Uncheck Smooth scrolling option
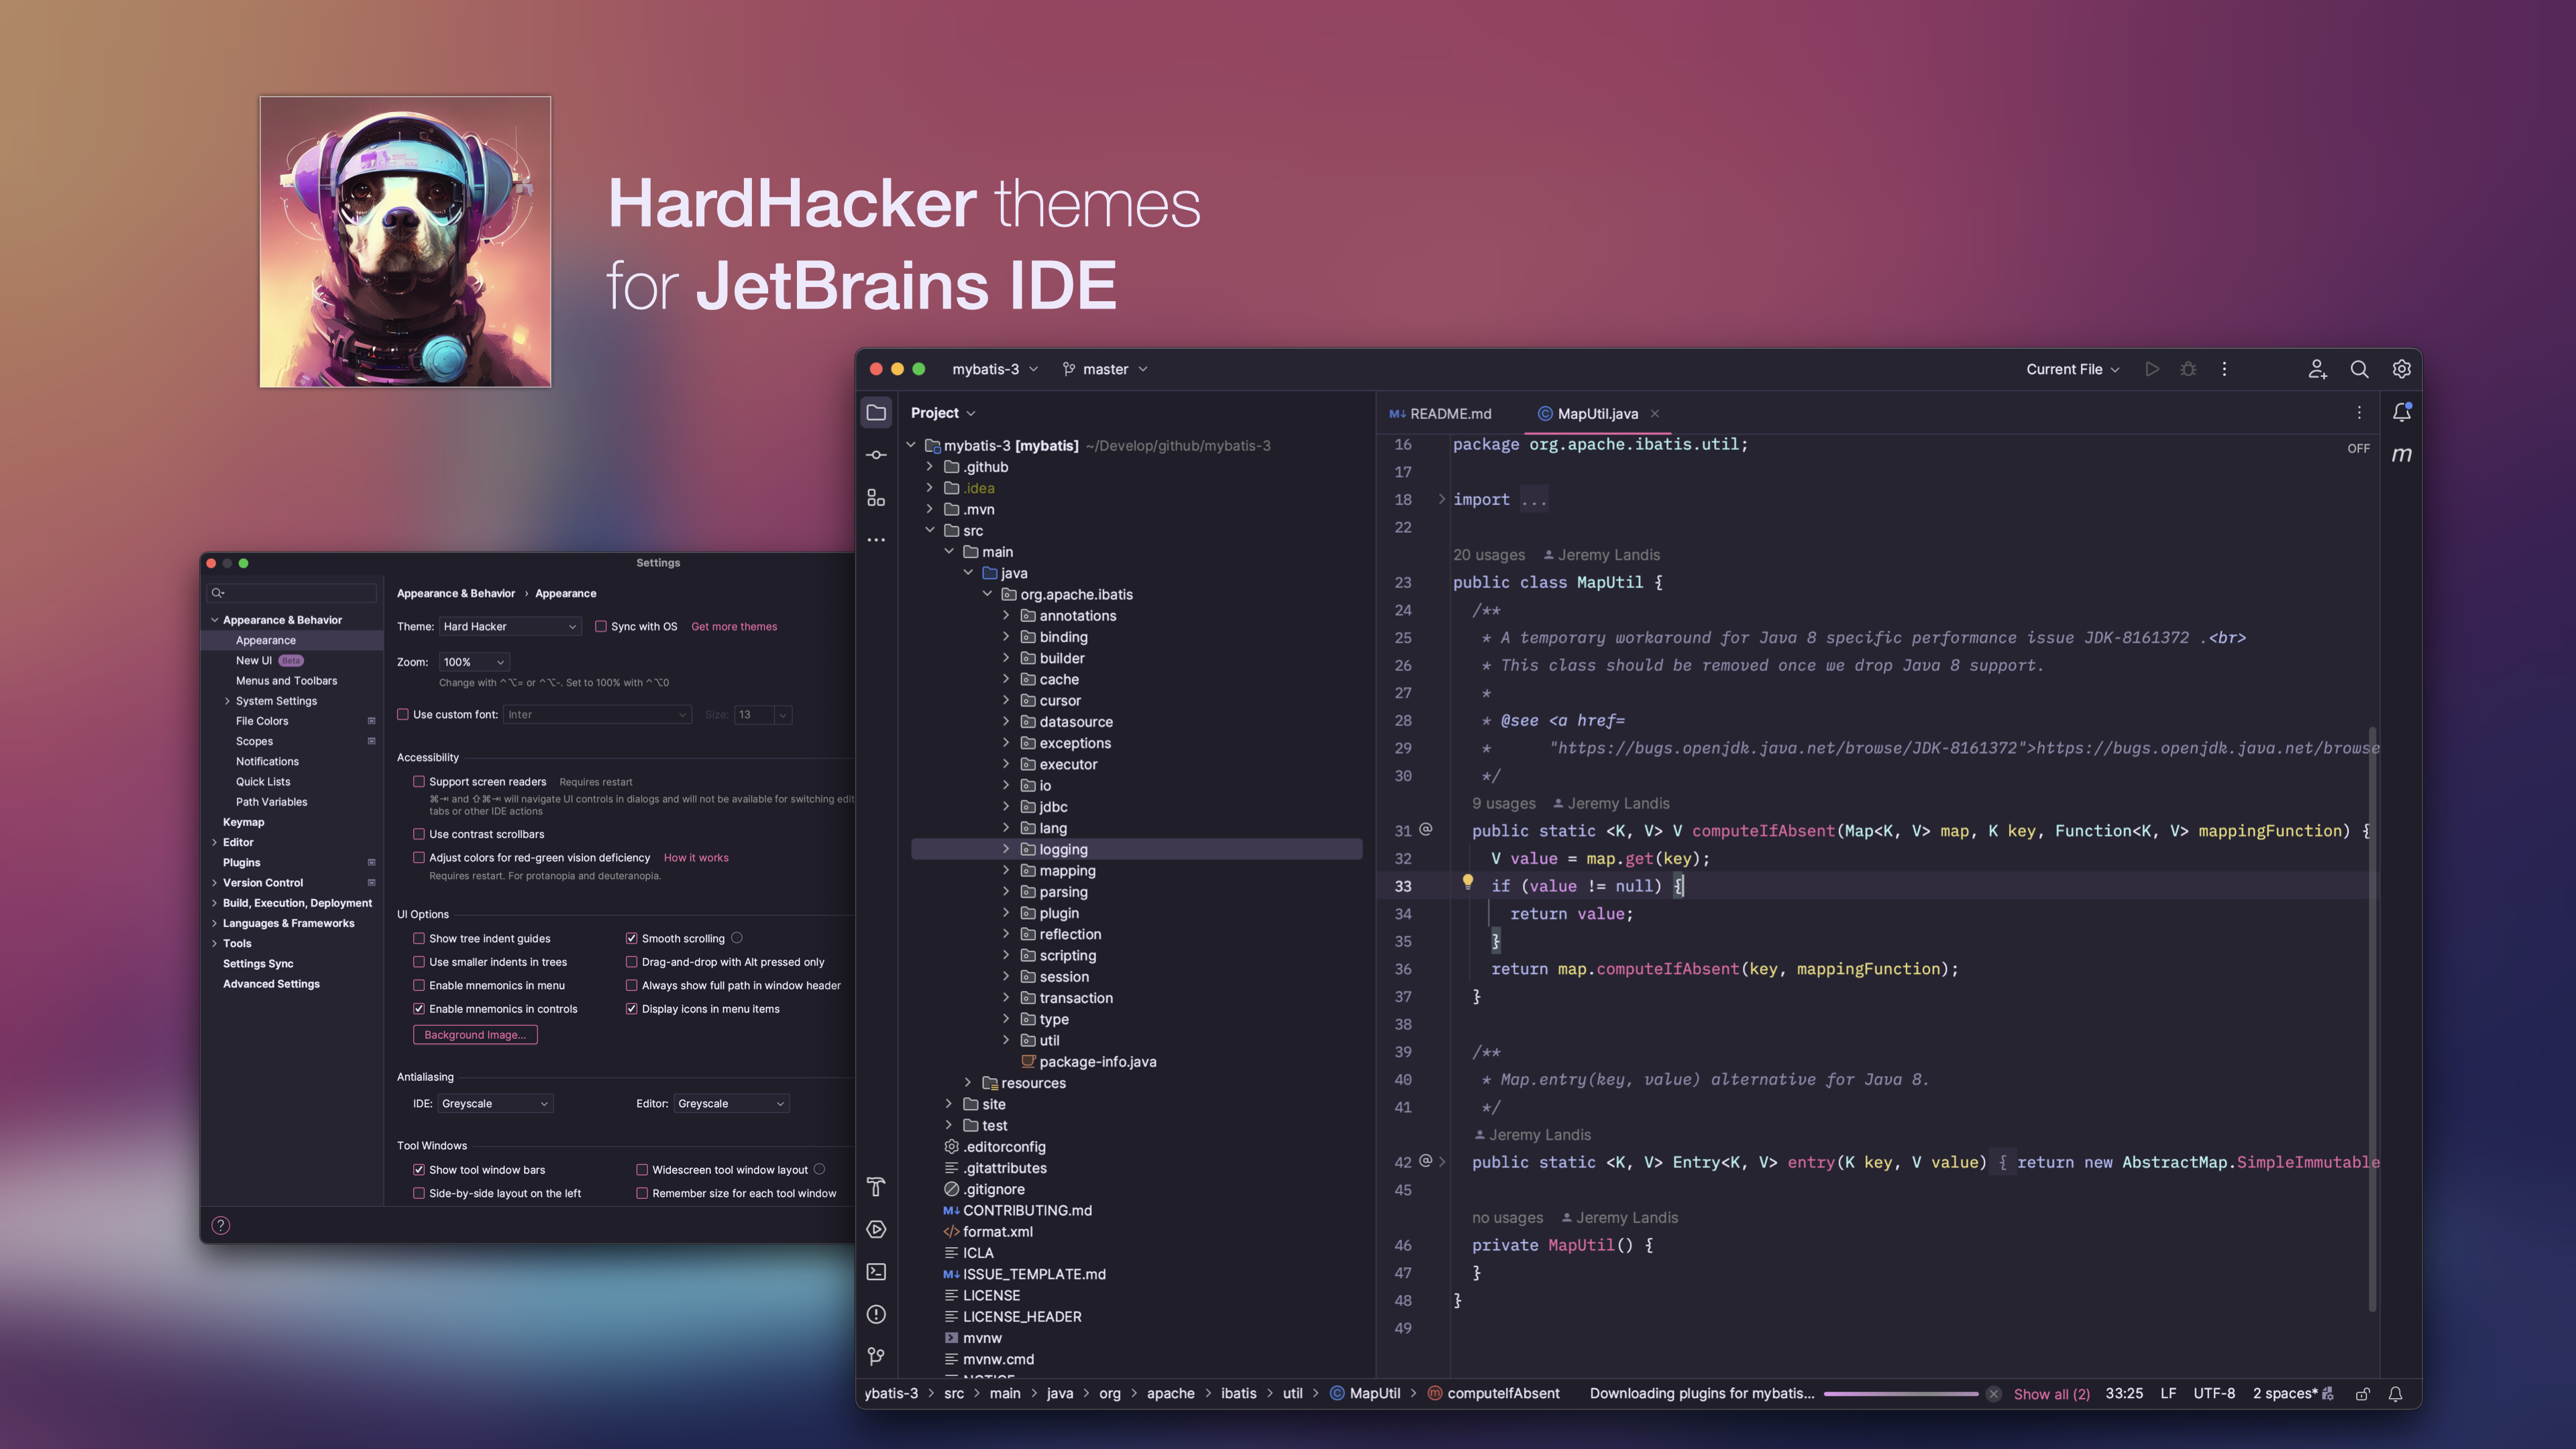Screen dimensions: 2576x1449 (631, 938)
